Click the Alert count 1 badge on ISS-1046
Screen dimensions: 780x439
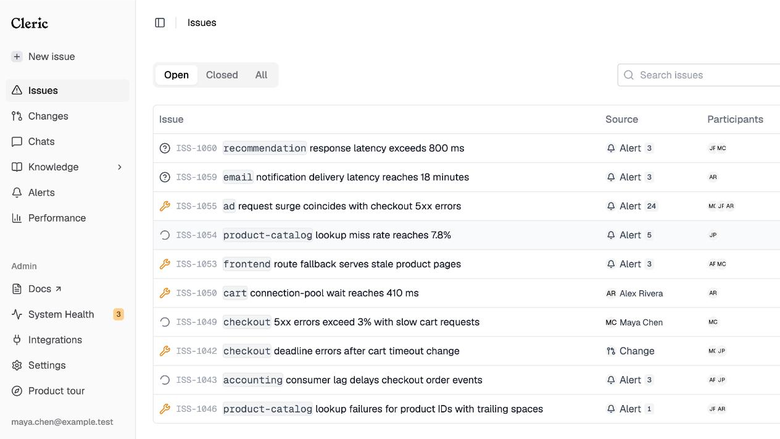tap(649, 409)
